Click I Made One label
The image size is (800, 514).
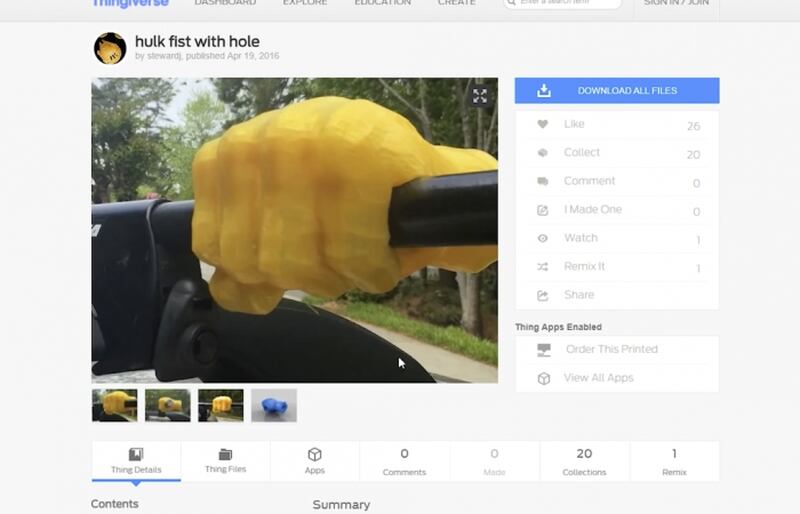point(592,209)
